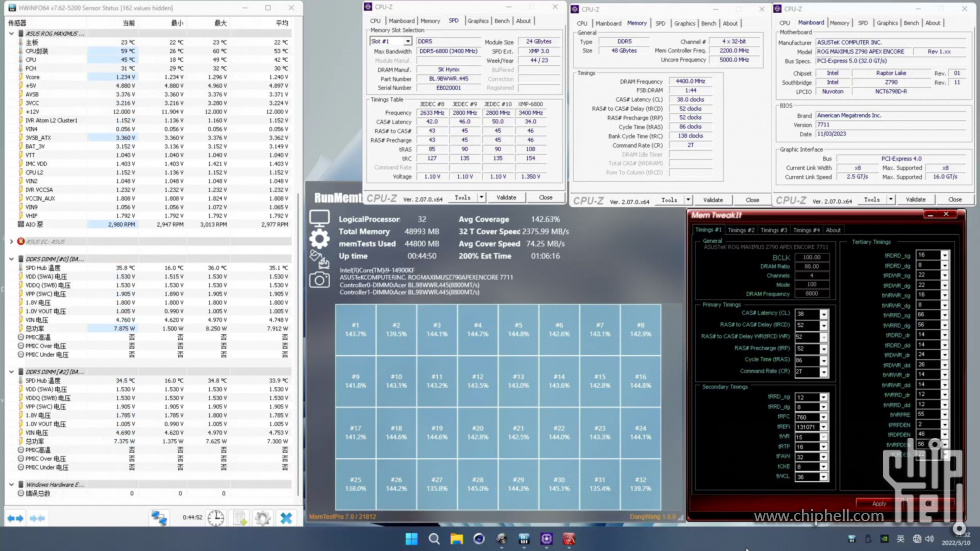
Task: Click RunMemTest monitor display icon
Action: [x=319, y=218]
